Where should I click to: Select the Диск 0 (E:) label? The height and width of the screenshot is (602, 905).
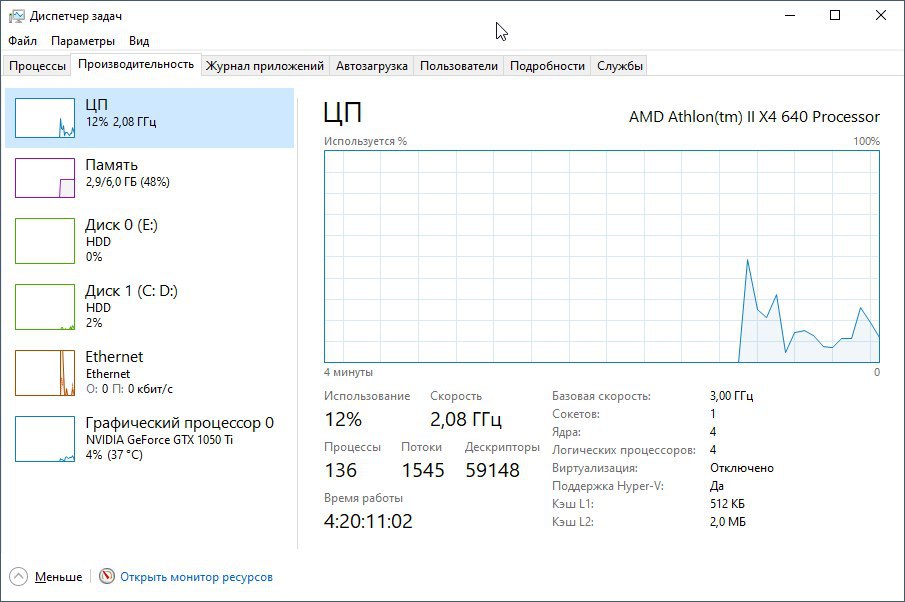click(x=121, y=225)
